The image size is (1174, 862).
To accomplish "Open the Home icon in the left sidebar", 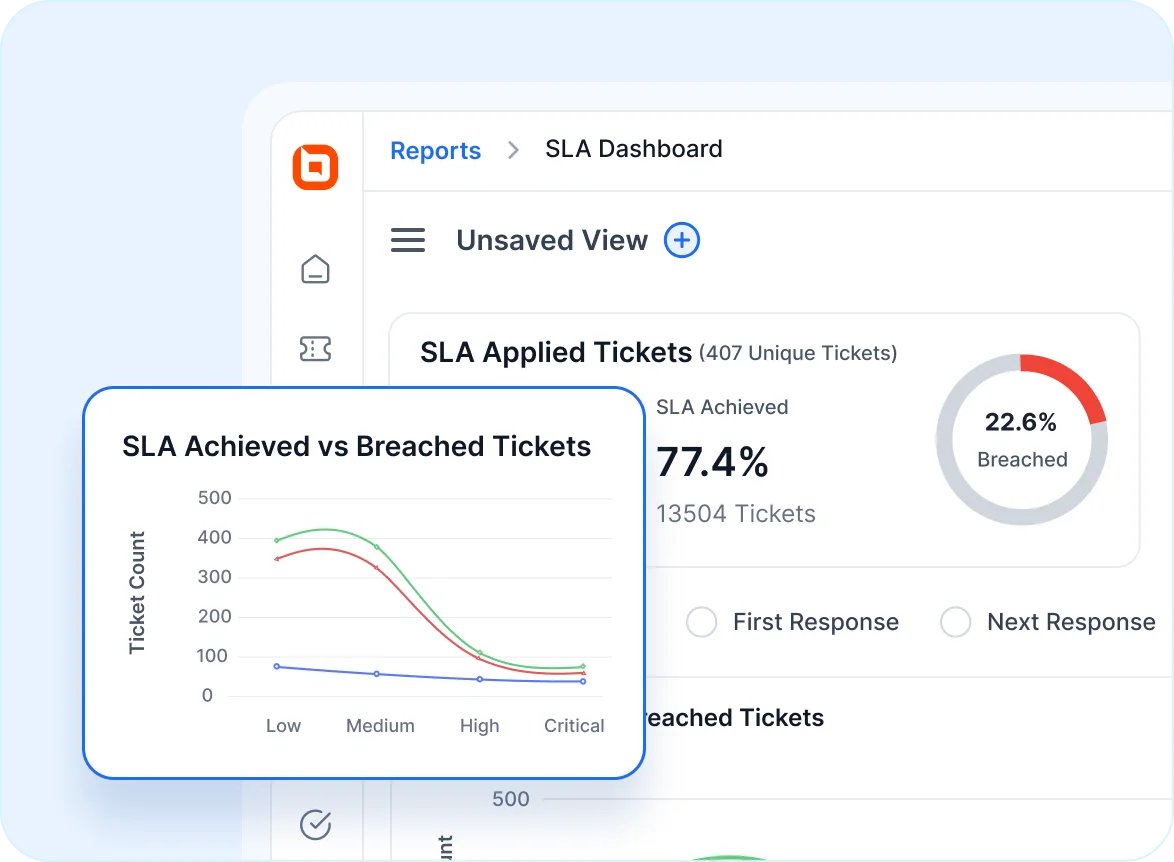I will 315,268.
